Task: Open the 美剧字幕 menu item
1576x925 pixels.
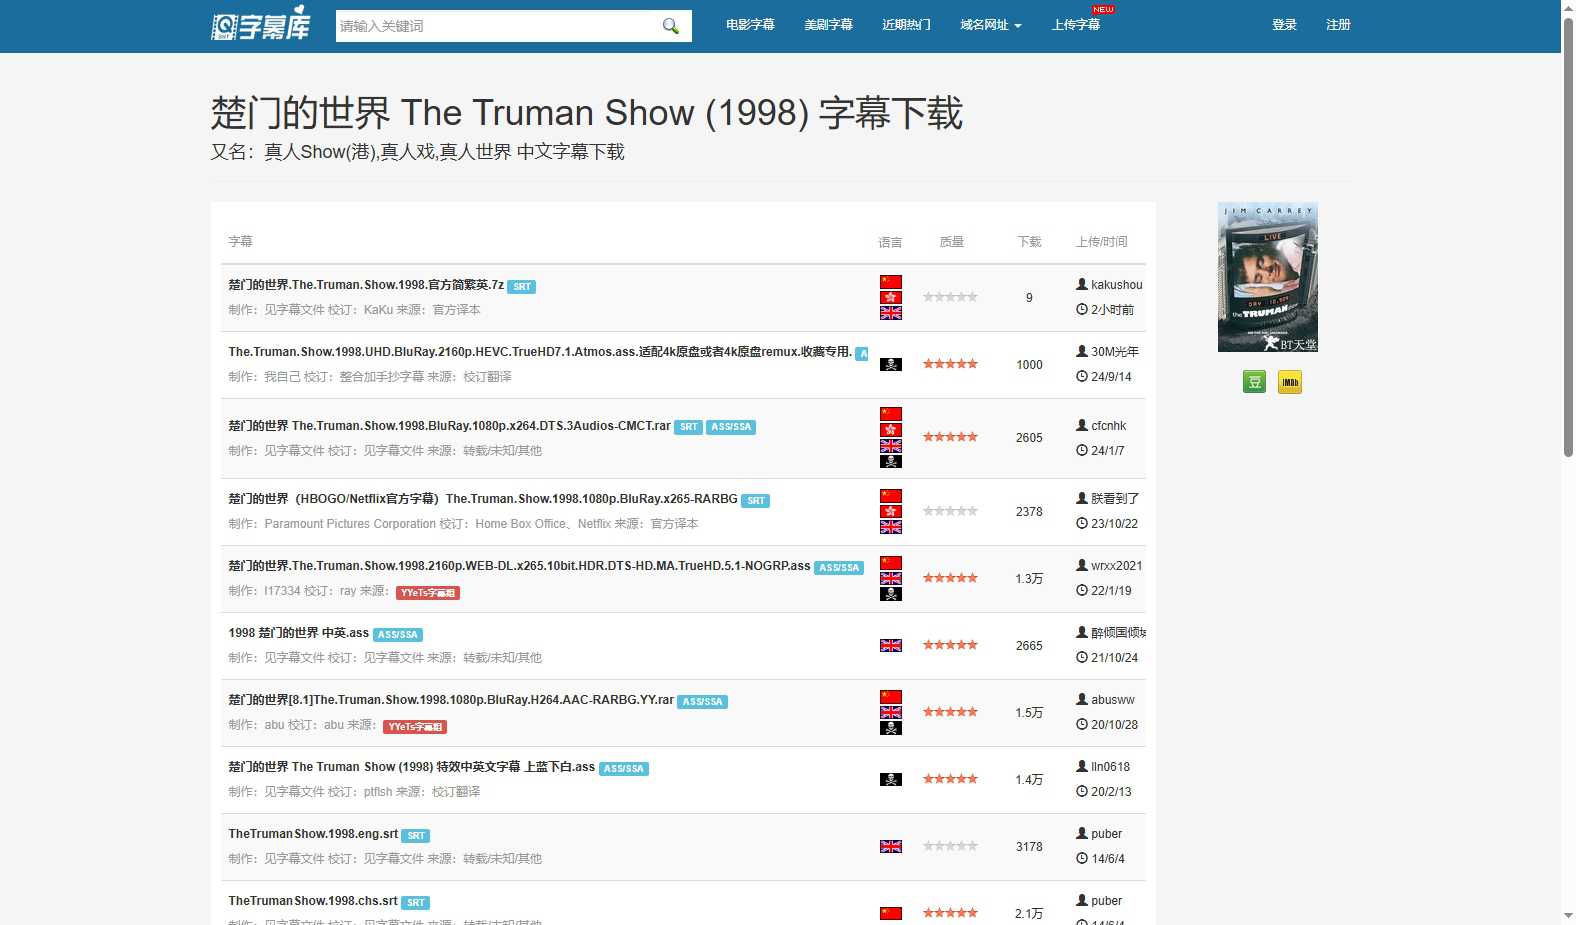Action: point(828,25)
